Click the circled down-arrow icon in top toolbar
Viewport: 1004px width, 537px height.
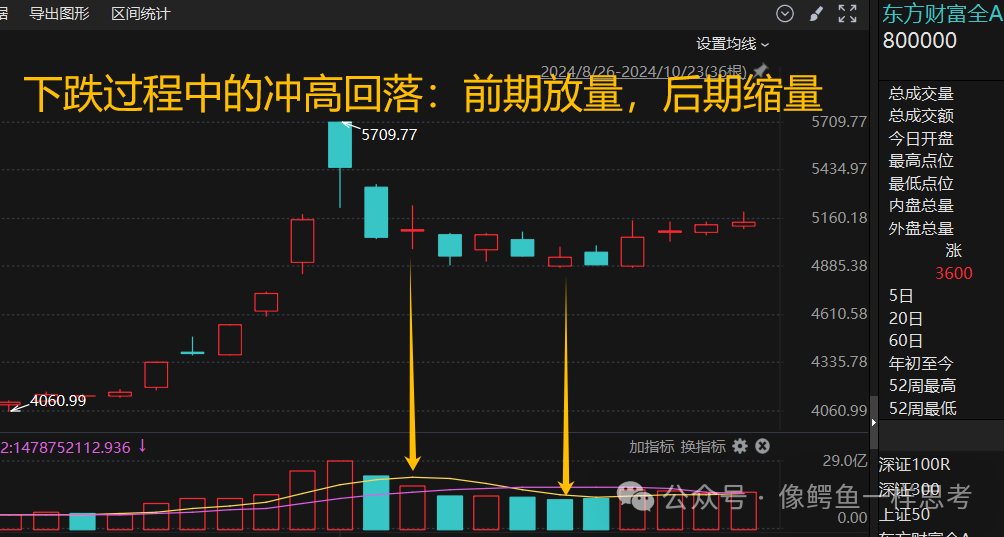click(784, 13)
